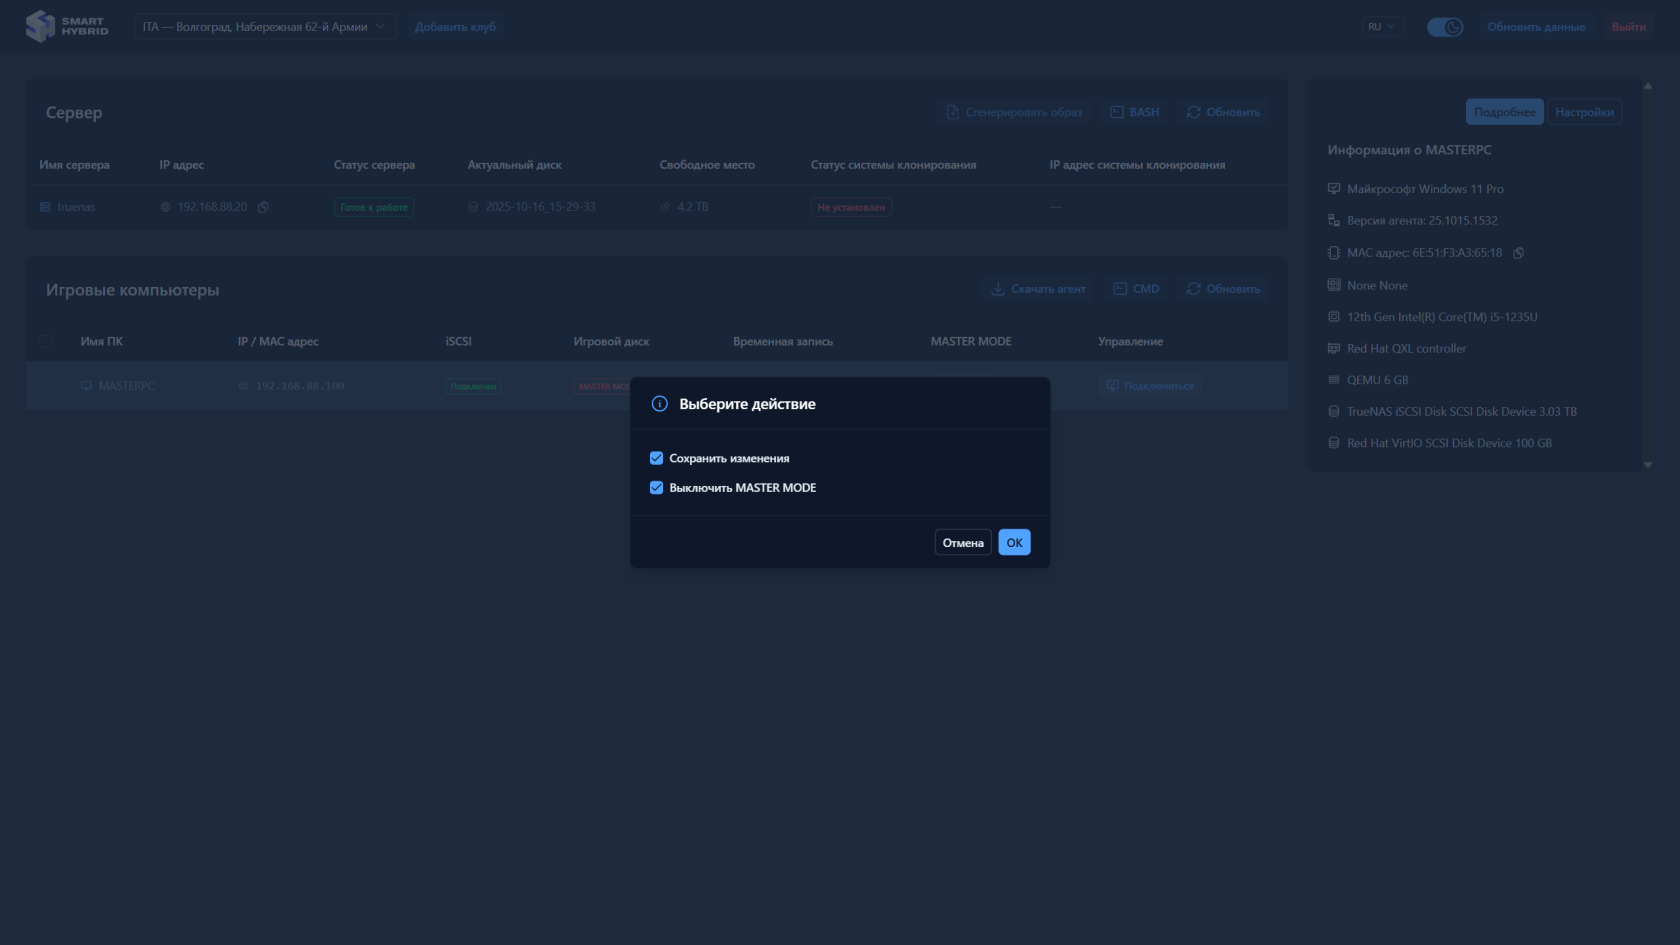Select all PCs header checkbox
This screenshot has width=1680, height=945.
coord(46,341)
